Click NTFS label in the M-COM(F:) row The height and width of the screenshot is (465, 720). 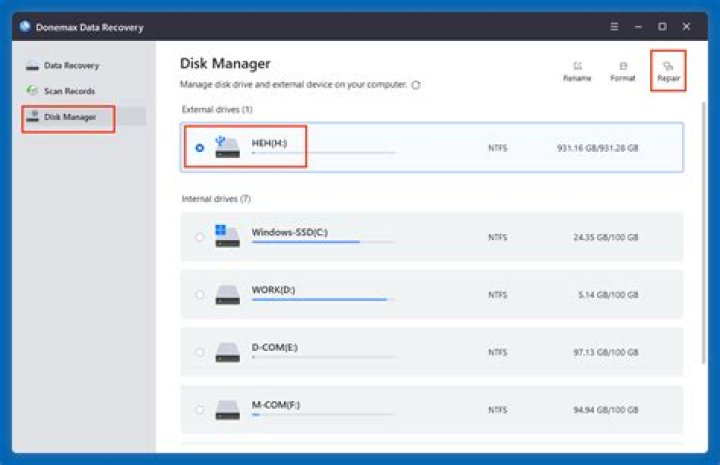coord(497,409)
